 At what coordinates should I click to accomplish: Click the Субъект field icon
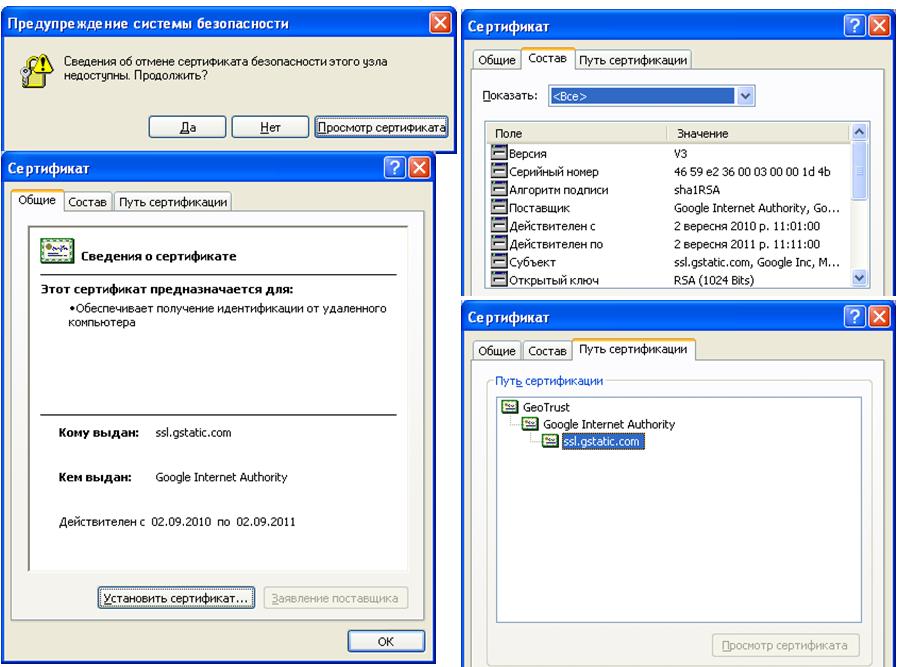click(x=499, y=262)
